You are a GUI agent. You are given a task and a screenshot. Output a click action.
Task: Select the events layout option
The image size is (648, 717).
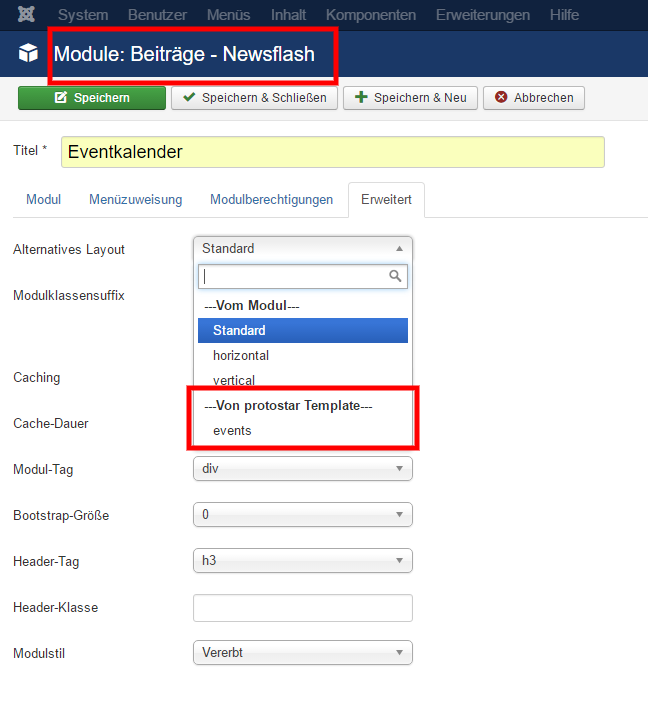(232, 431)
